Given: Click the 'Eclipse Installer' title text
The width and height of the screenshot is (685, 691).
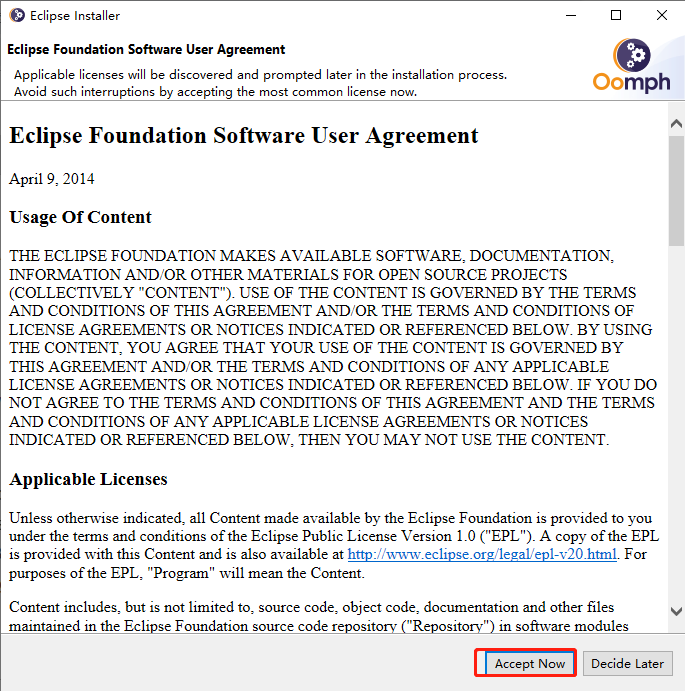Looking at the screenshot, I should [75, 16].
